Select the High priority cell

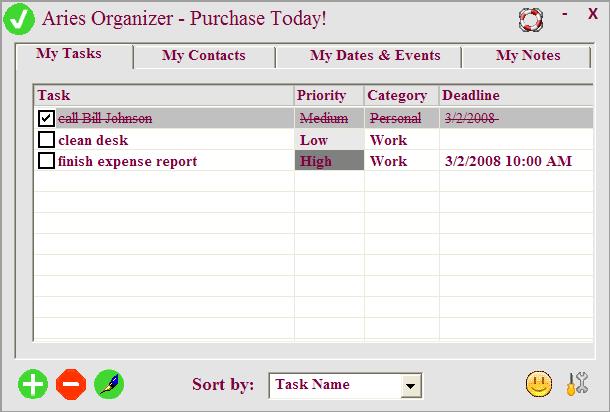(x=329, y=161)
